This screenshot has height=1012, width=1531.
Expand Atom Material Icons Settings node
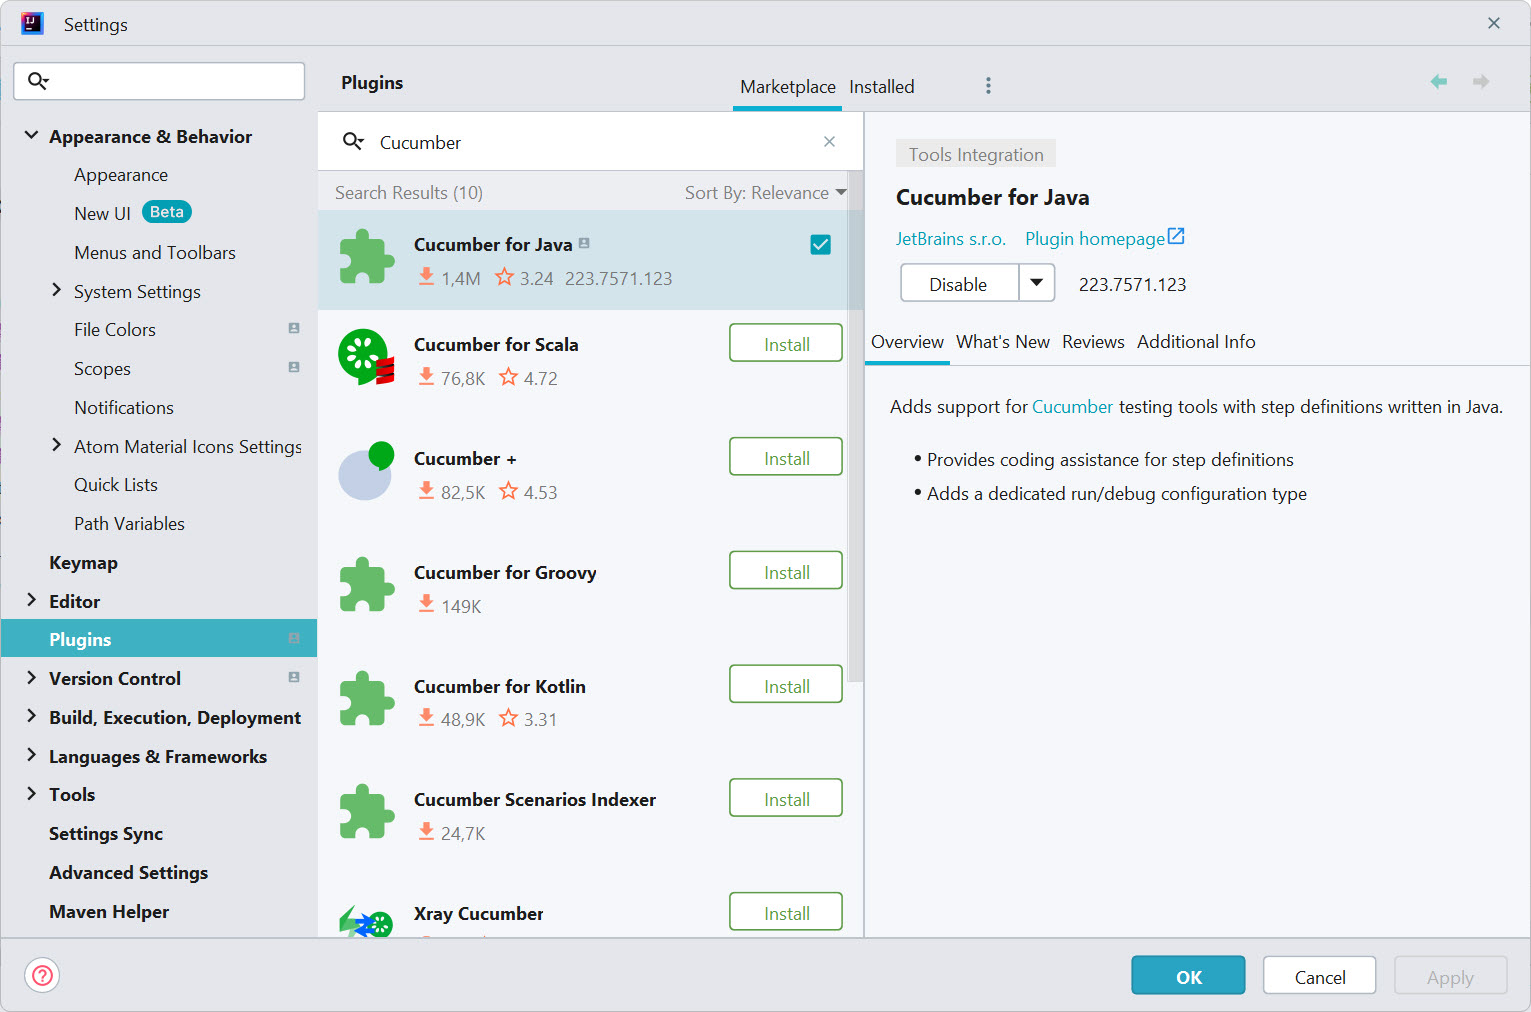[56, 445]
